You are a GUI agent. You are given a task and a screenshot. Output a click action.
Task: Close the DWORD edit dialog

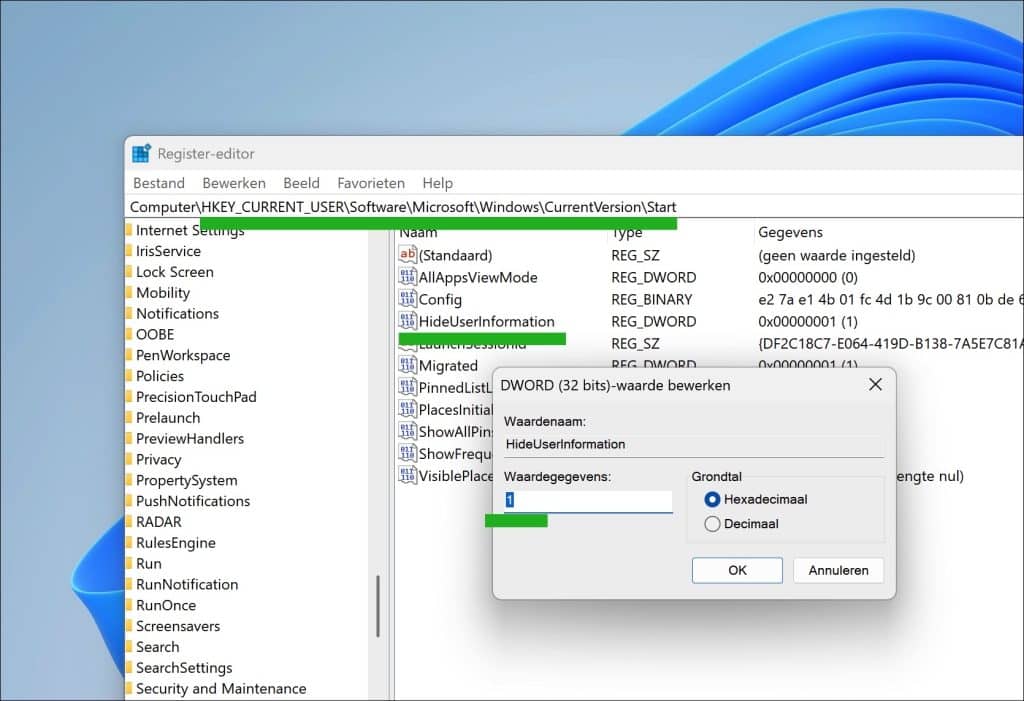point(875,385)
